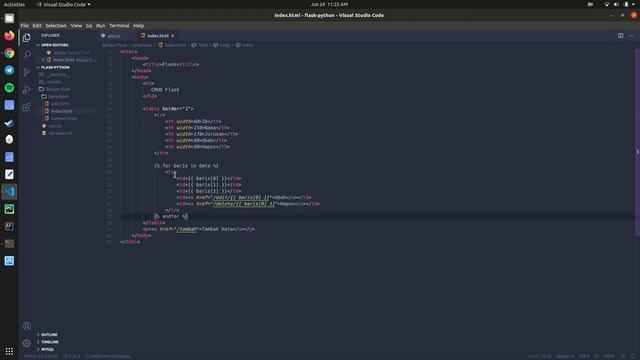Launch Firefox from the dock
This screenshot has height=360, width=640.
9,36
